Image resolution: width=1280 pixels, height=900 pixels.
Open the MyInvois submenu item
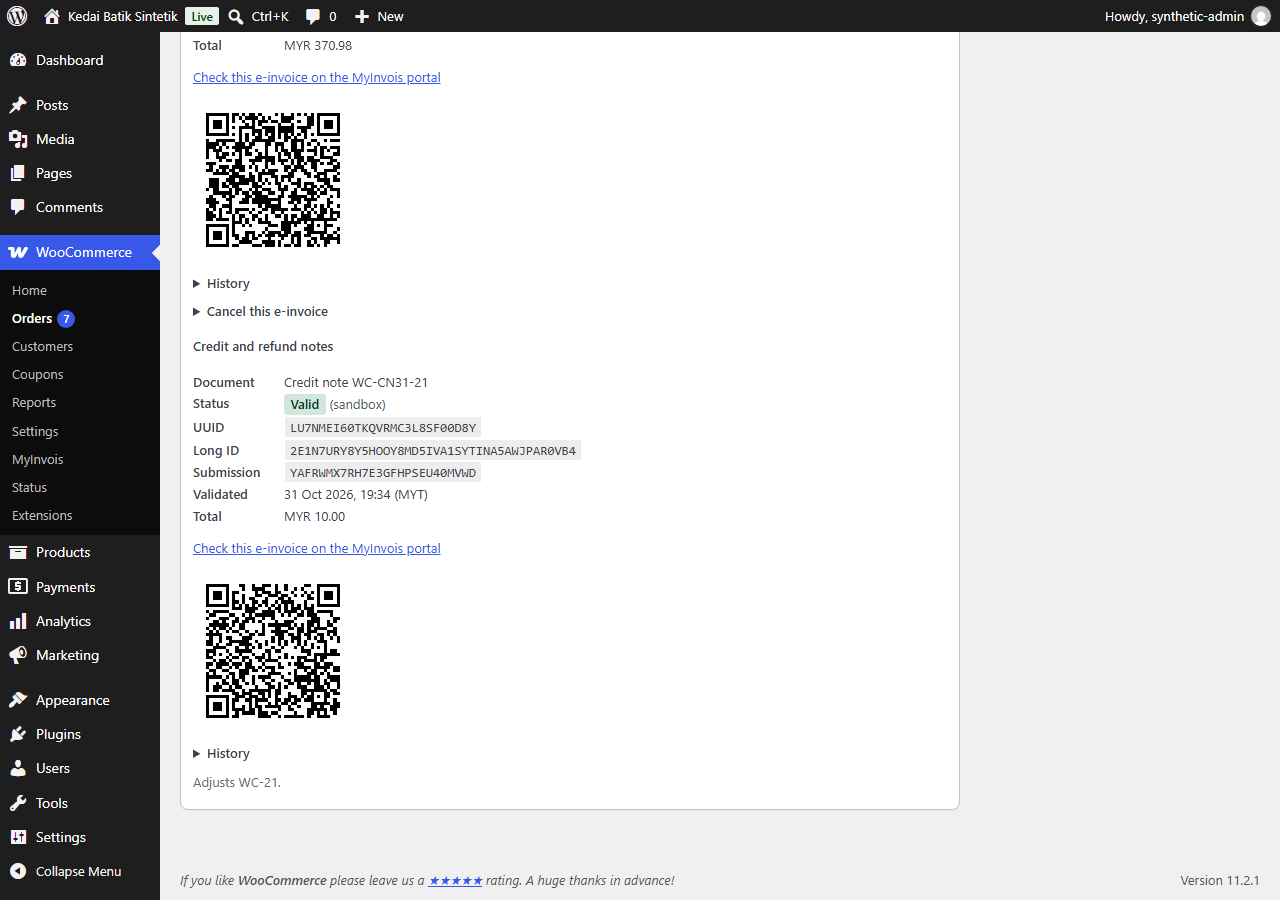pyautogui.click(x=37, y=459)
